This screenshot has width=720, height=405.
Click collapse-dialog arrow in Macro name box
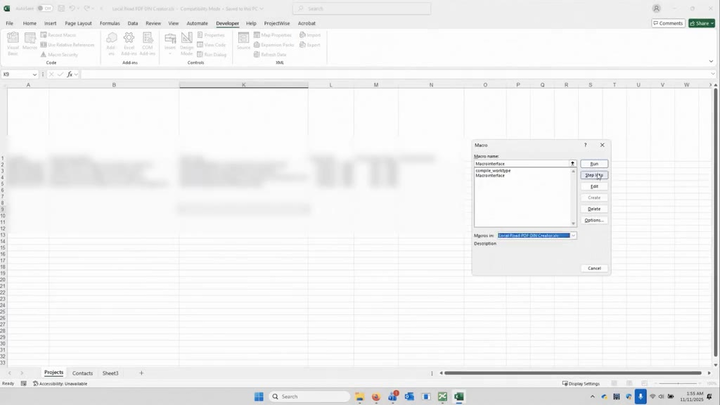[x=573, y=163]
